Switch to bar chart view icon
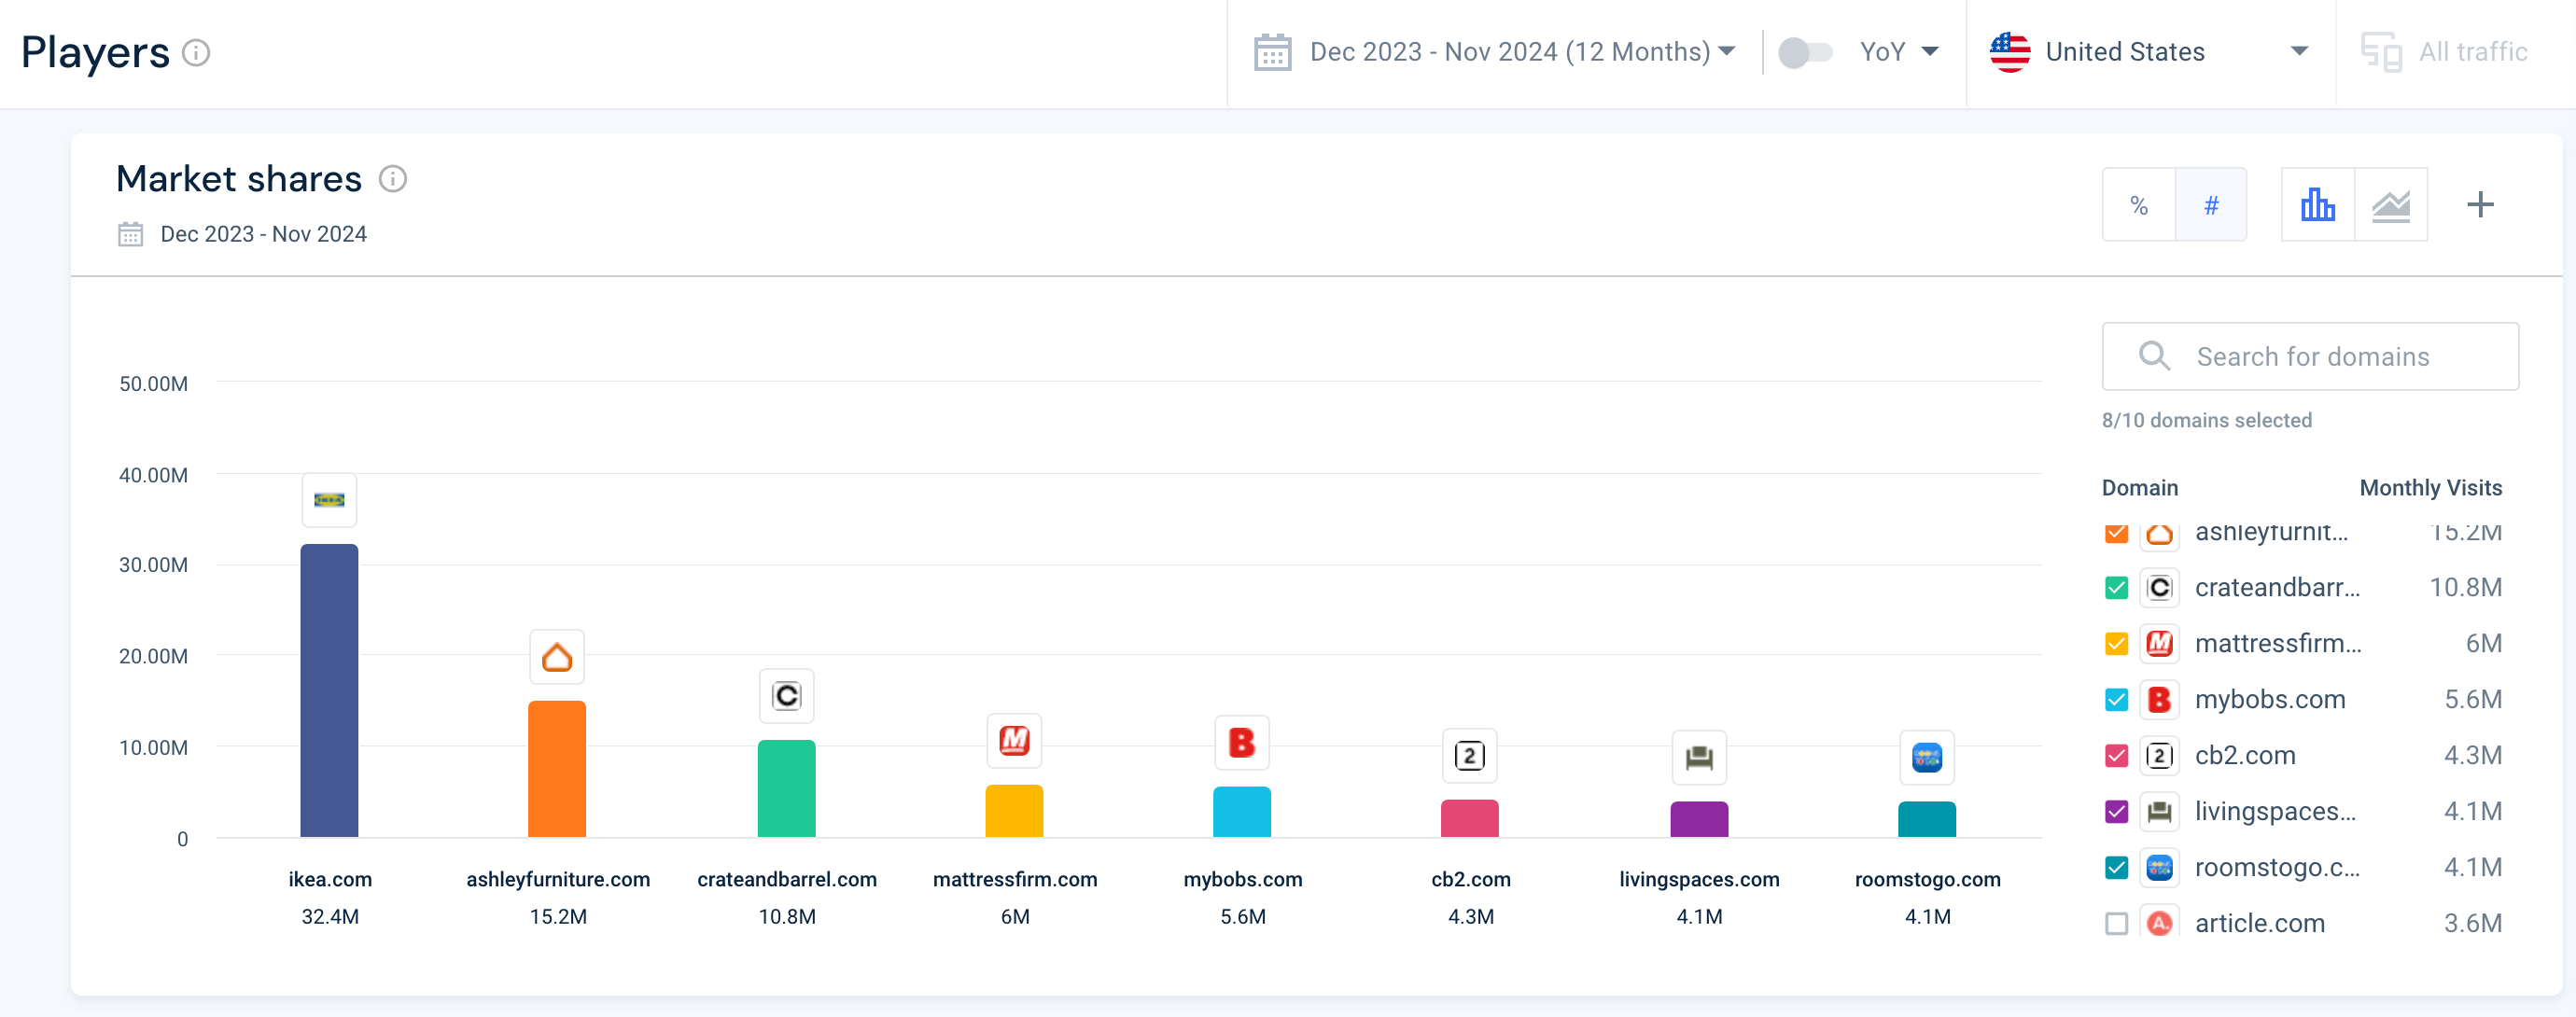Image resolution: width=2576 pixels, height=1017 pixels. [x=2317, y=205]
